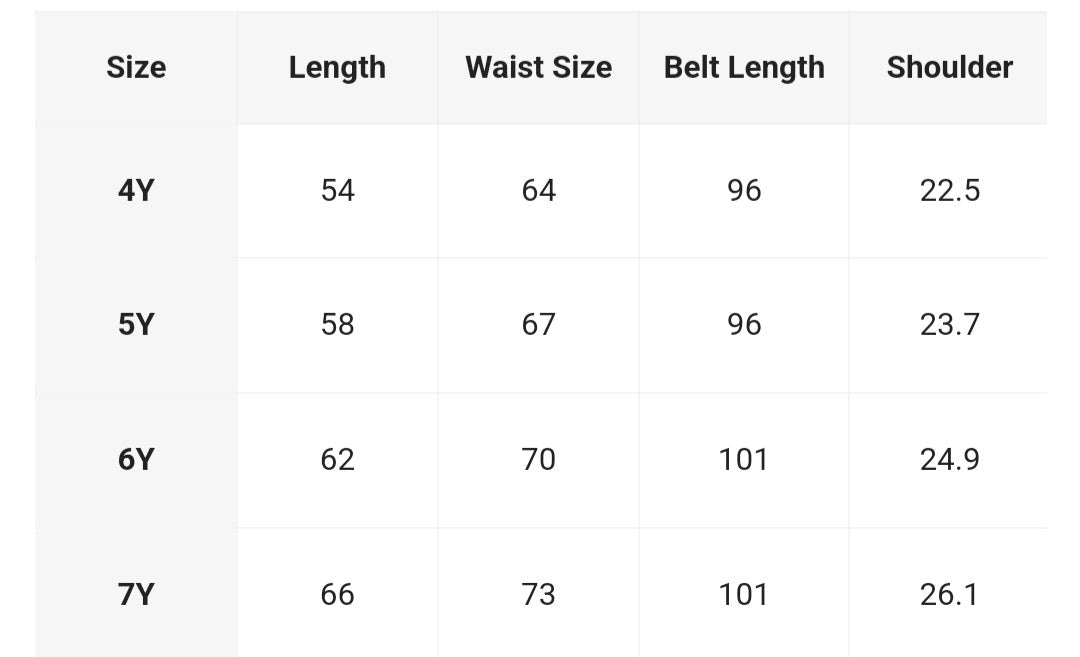Screen dimensions: 1080x657
Task: Select the 4Y size row label
Action: pyautogui.click(x=136, y=190)
